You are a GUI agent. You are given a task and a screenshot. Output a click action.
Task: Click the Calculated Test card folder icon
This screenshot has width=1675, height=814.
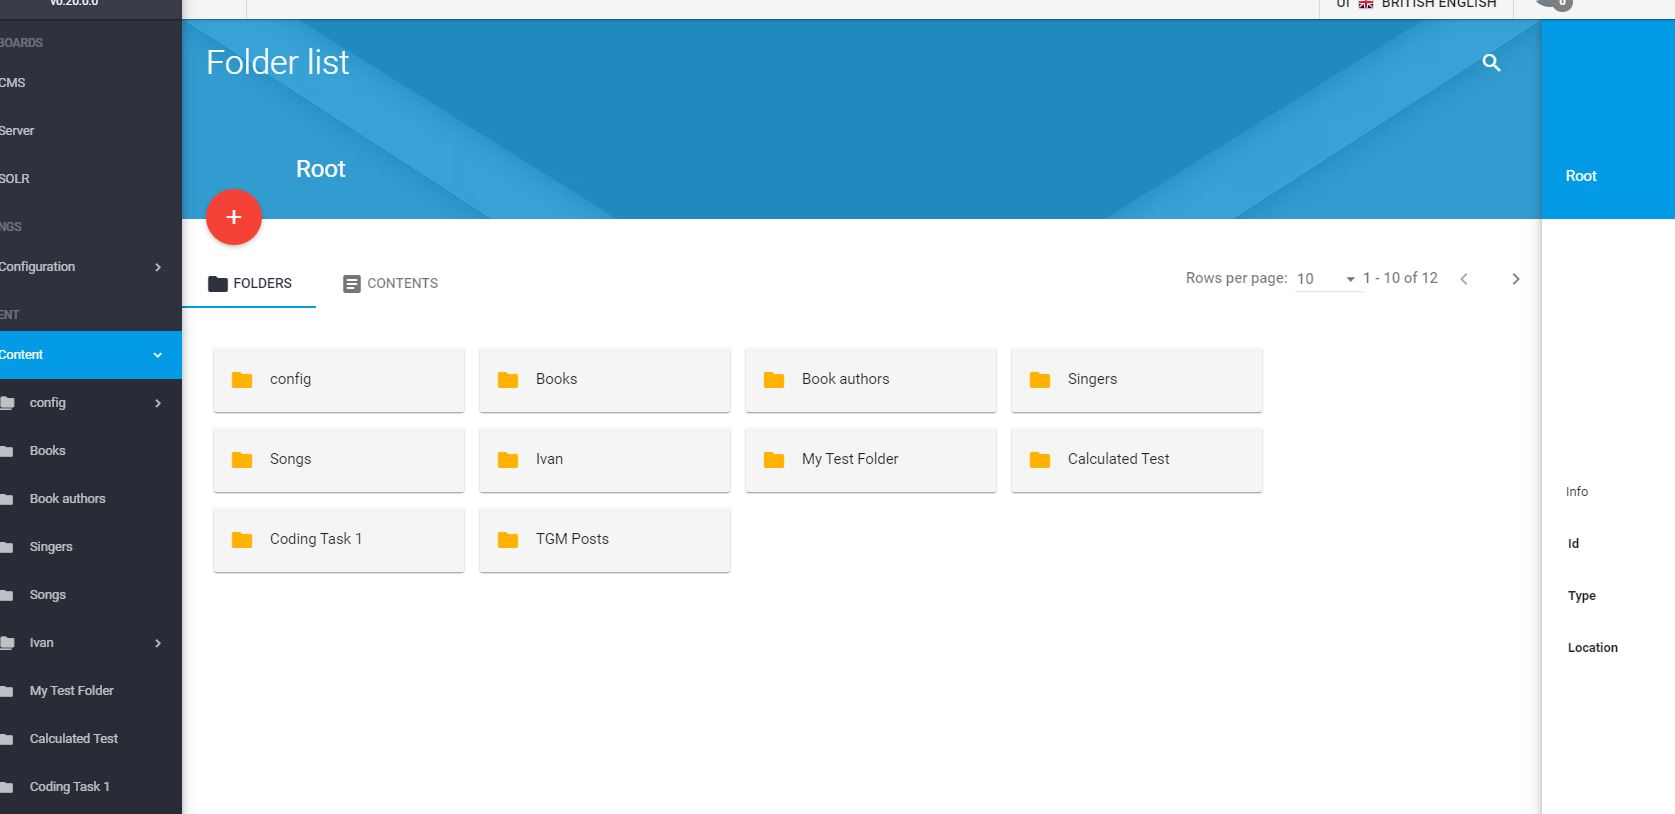(1040, 460)
